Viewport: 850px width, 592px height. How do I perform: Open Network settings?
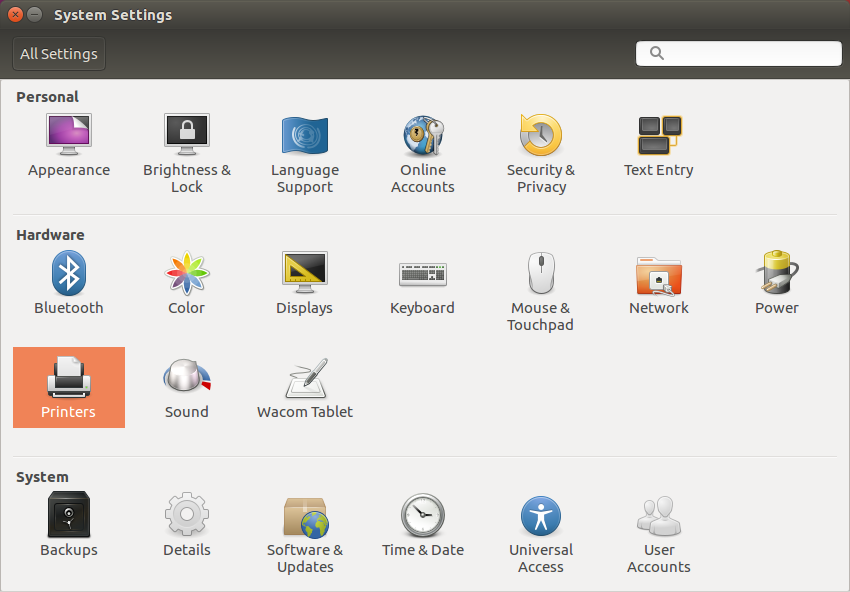tap(659, 283)
